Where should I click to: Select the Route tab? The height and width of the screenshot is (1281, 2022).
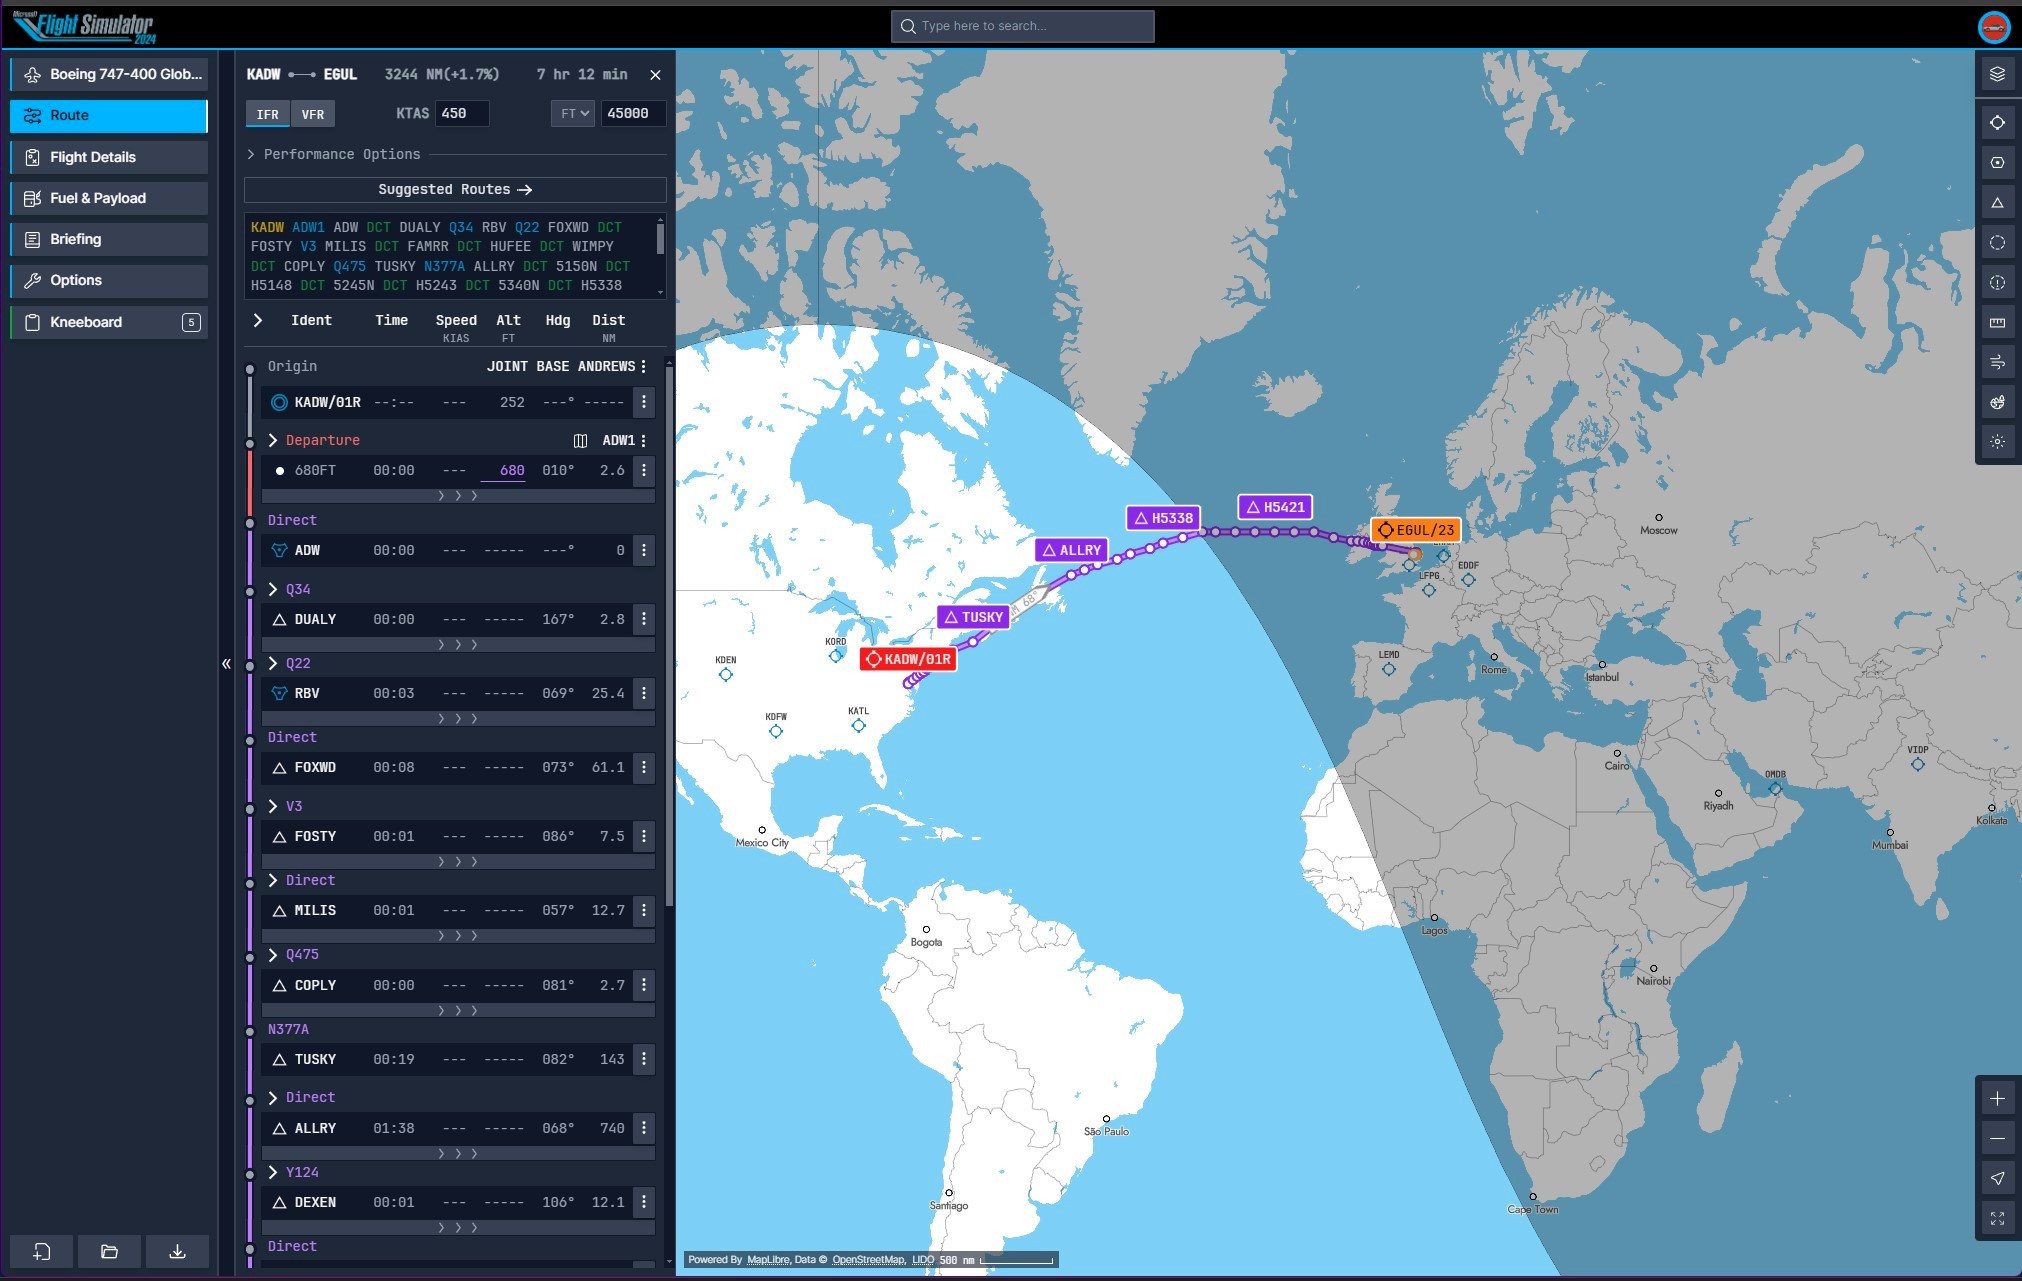[x=109, y=115]
